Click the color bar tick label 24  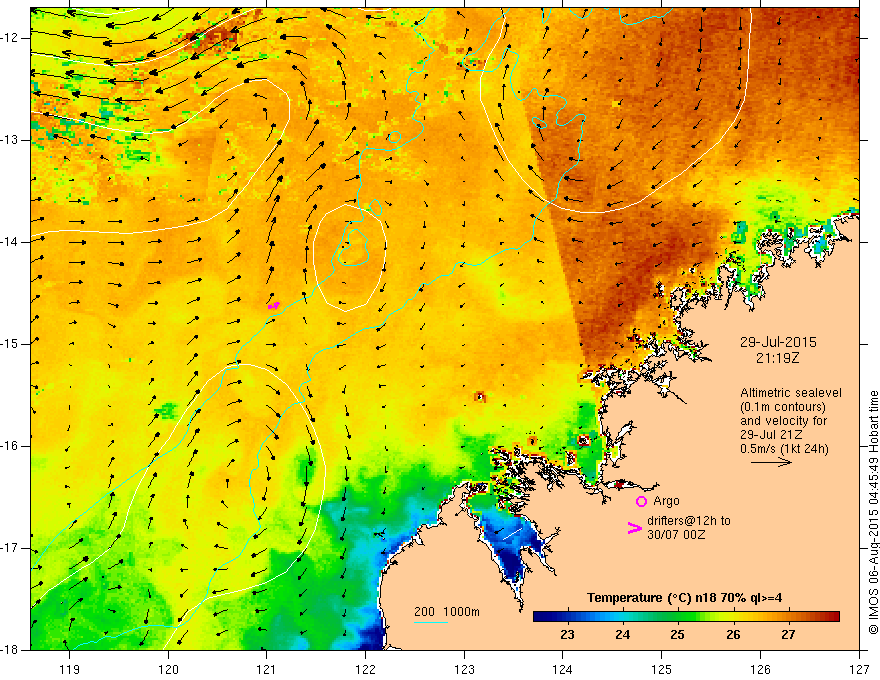click(x=622, y=635)
